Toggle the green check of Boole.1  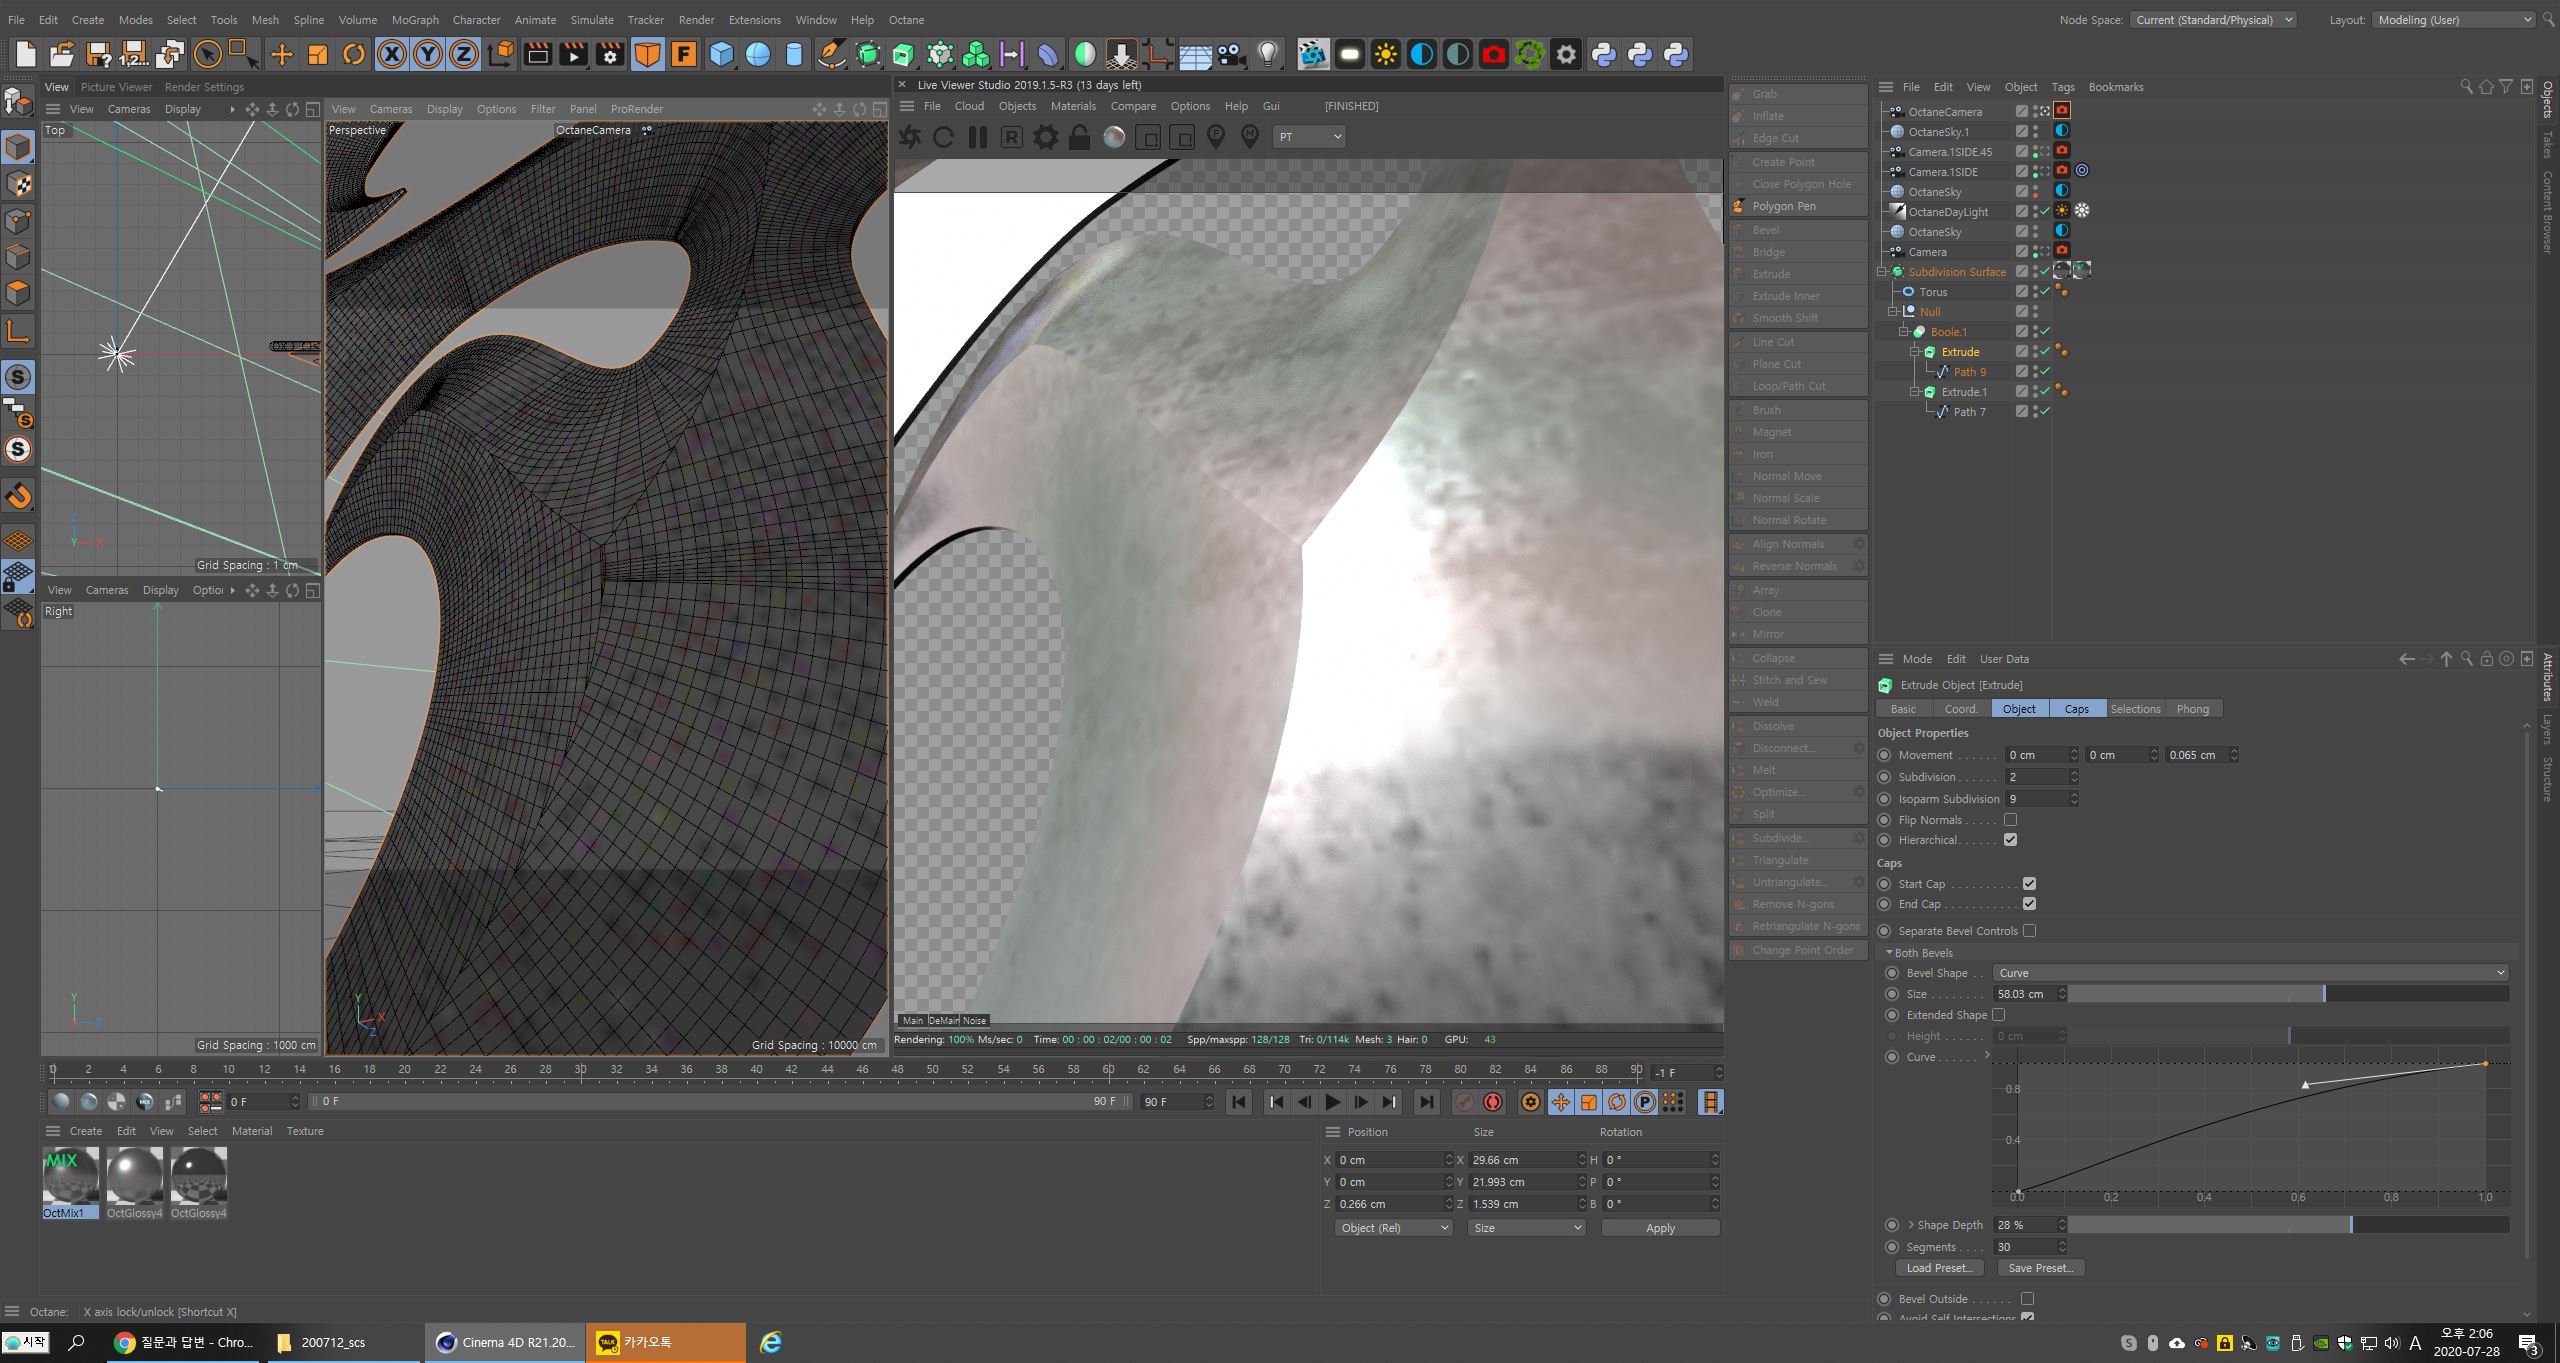(x=2045, y=332)
